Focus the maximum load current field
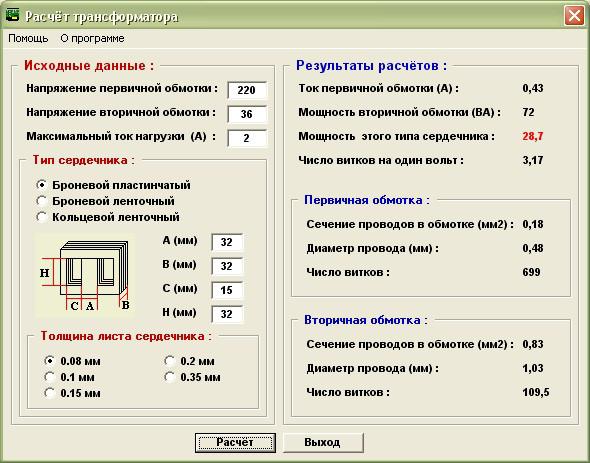 click(247, 138)
